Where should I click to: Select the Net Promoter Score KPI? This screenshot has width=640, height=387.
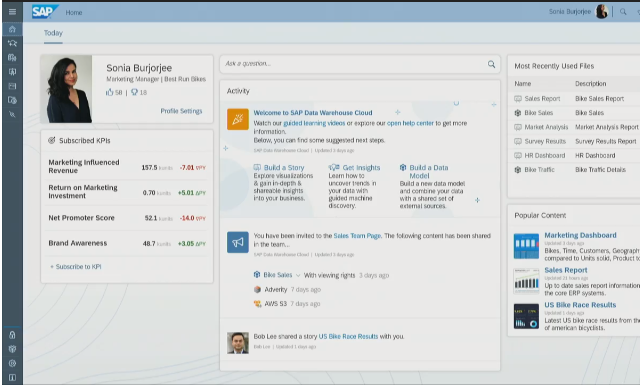[x=127, y=218]
